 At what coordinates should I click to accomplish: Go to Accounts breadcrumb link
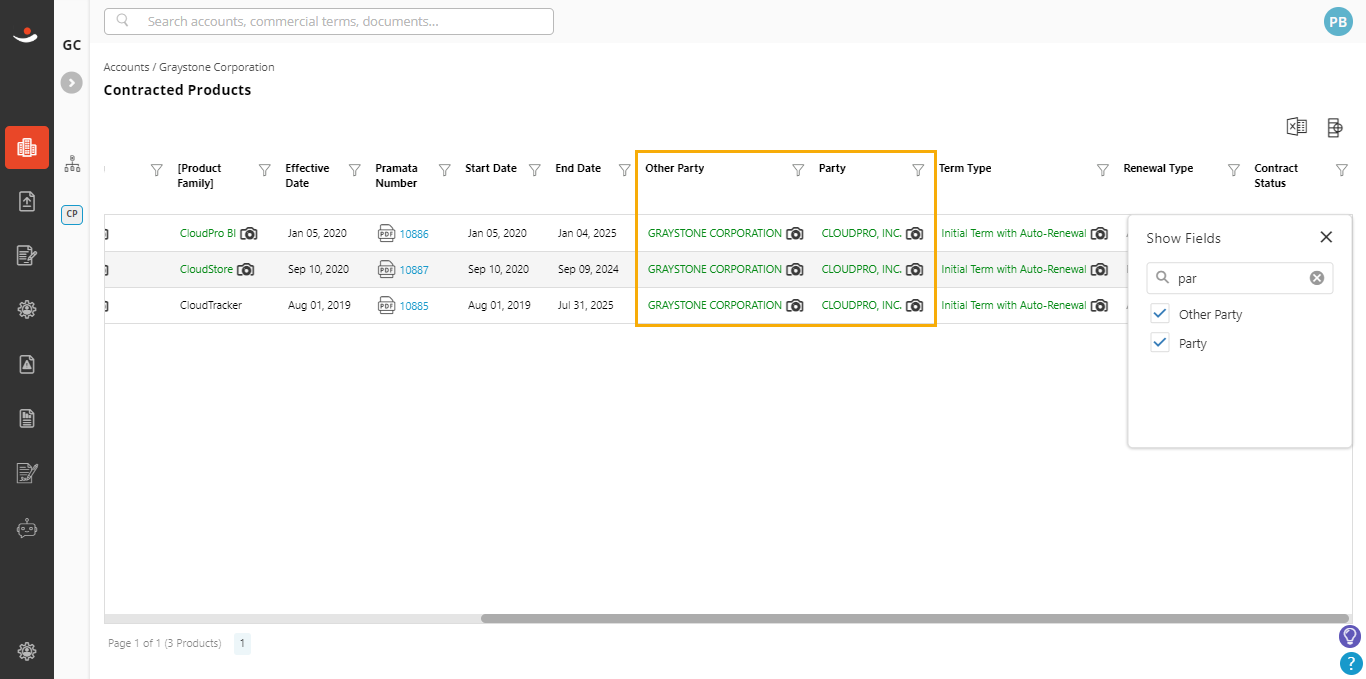(126, 67)
